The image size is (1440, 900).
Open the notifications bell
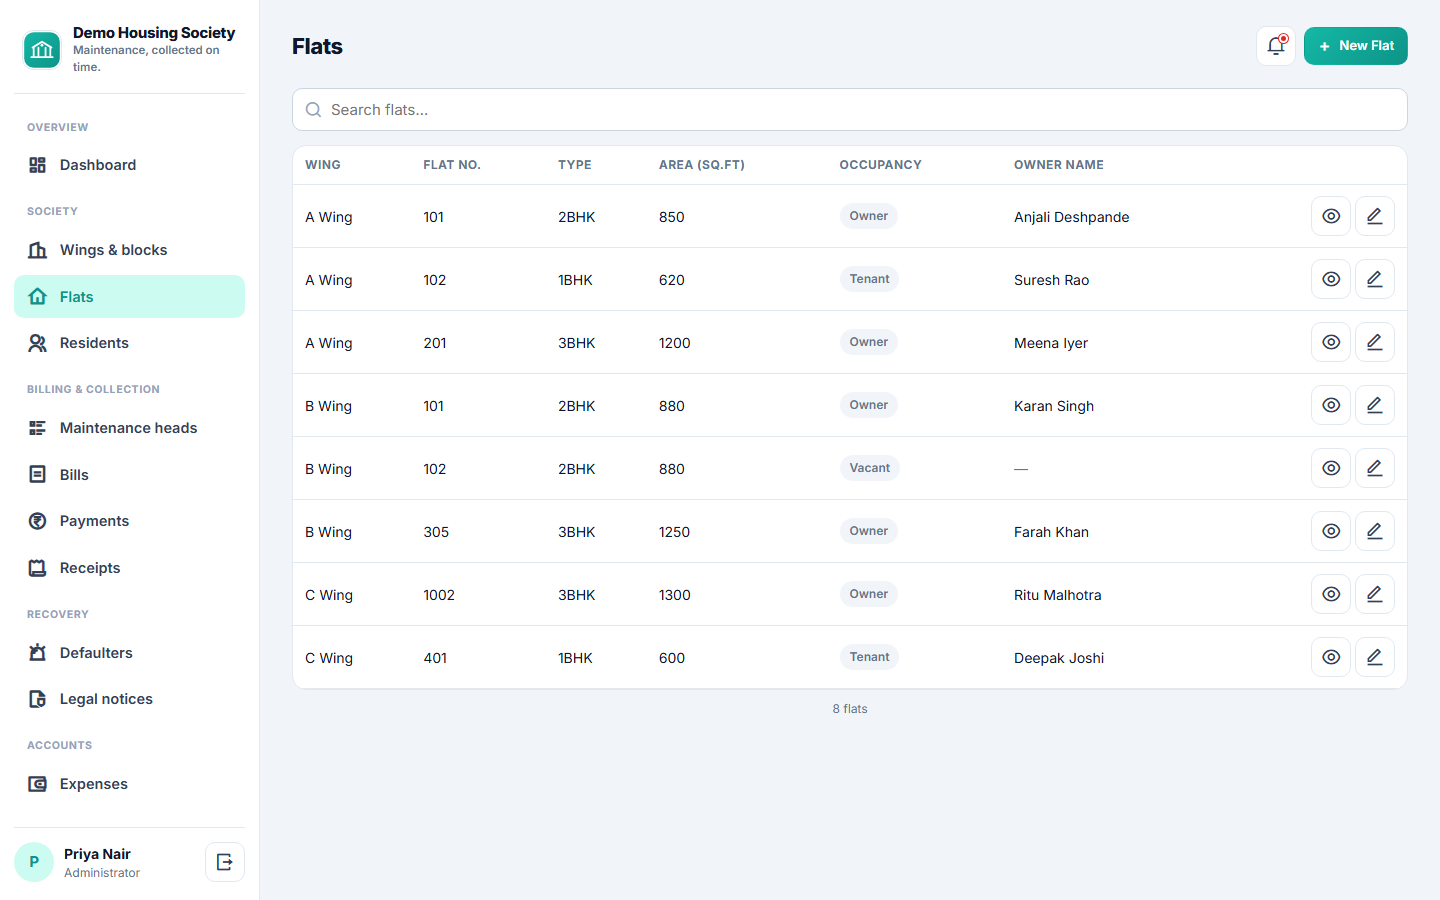pyautogui.click(x=1276, y=46)
